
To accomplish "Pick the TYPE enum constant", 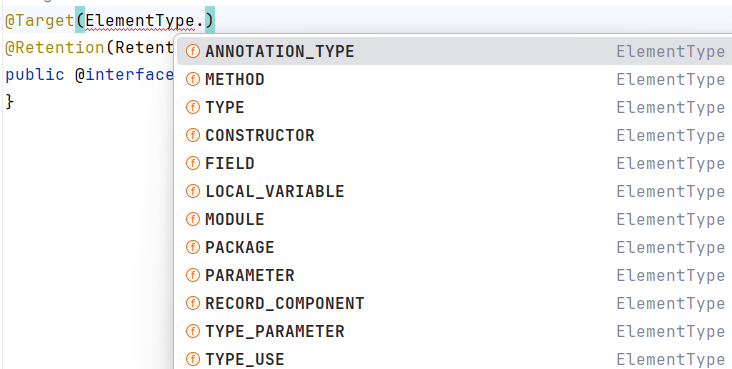I will [x=454, y=107].
